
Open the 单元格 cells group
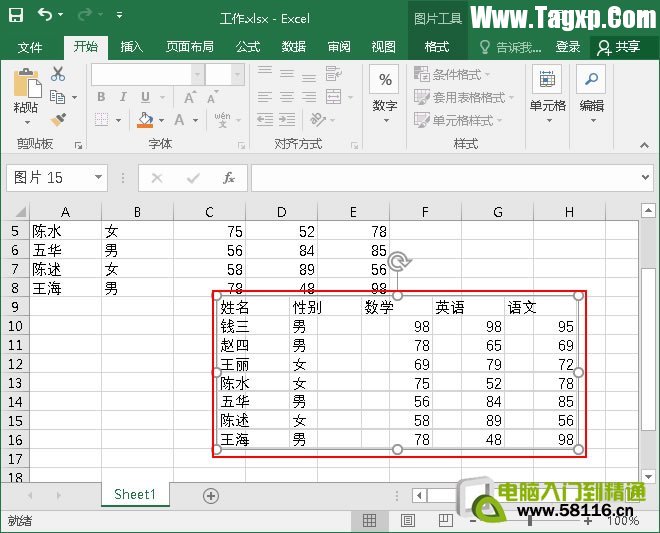pyautogui.click(x=547, y=95)
